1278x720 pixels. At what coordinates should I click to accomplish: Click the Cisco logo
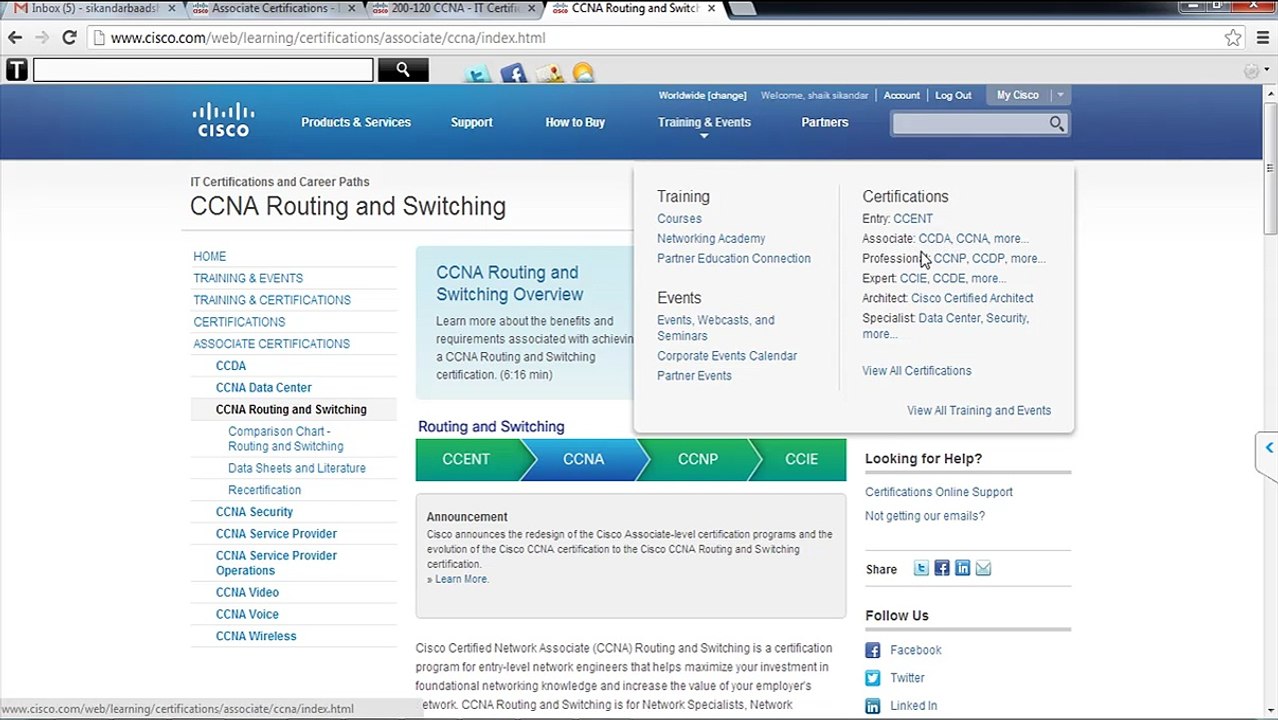click(x=223, y=119)
